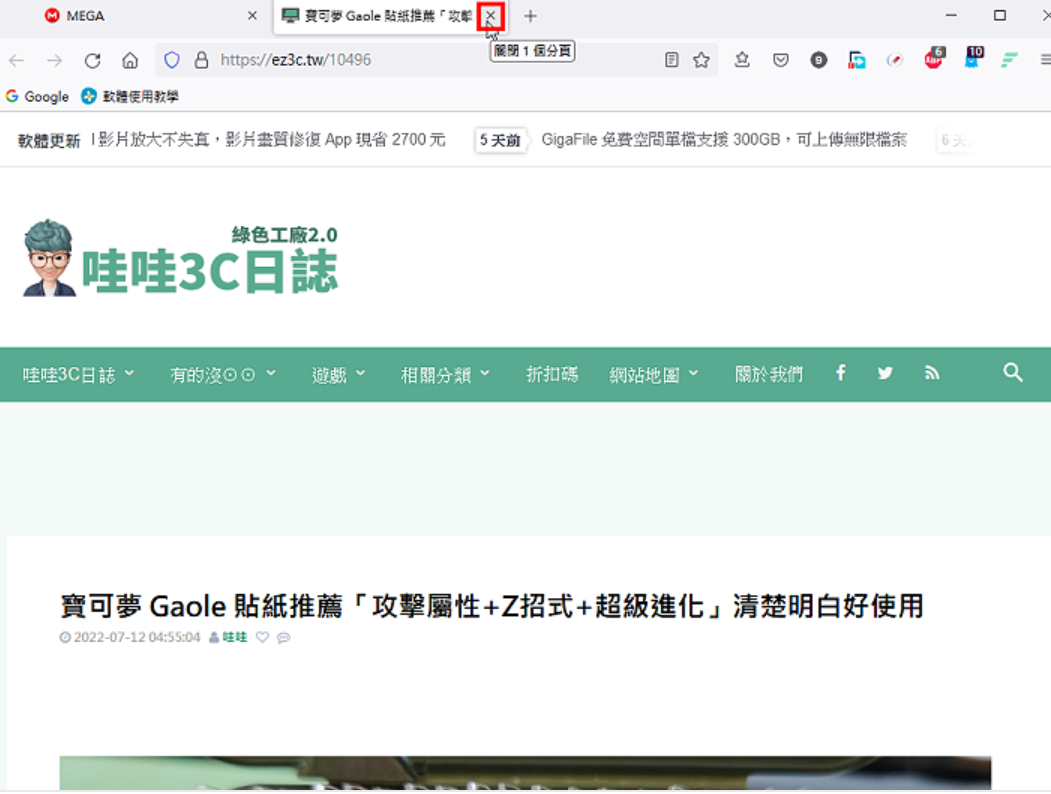Image resolution: width=1051 pixels, height=794 pixels.
Task: Click the forward navigation arrow
Action: point(54,60)
